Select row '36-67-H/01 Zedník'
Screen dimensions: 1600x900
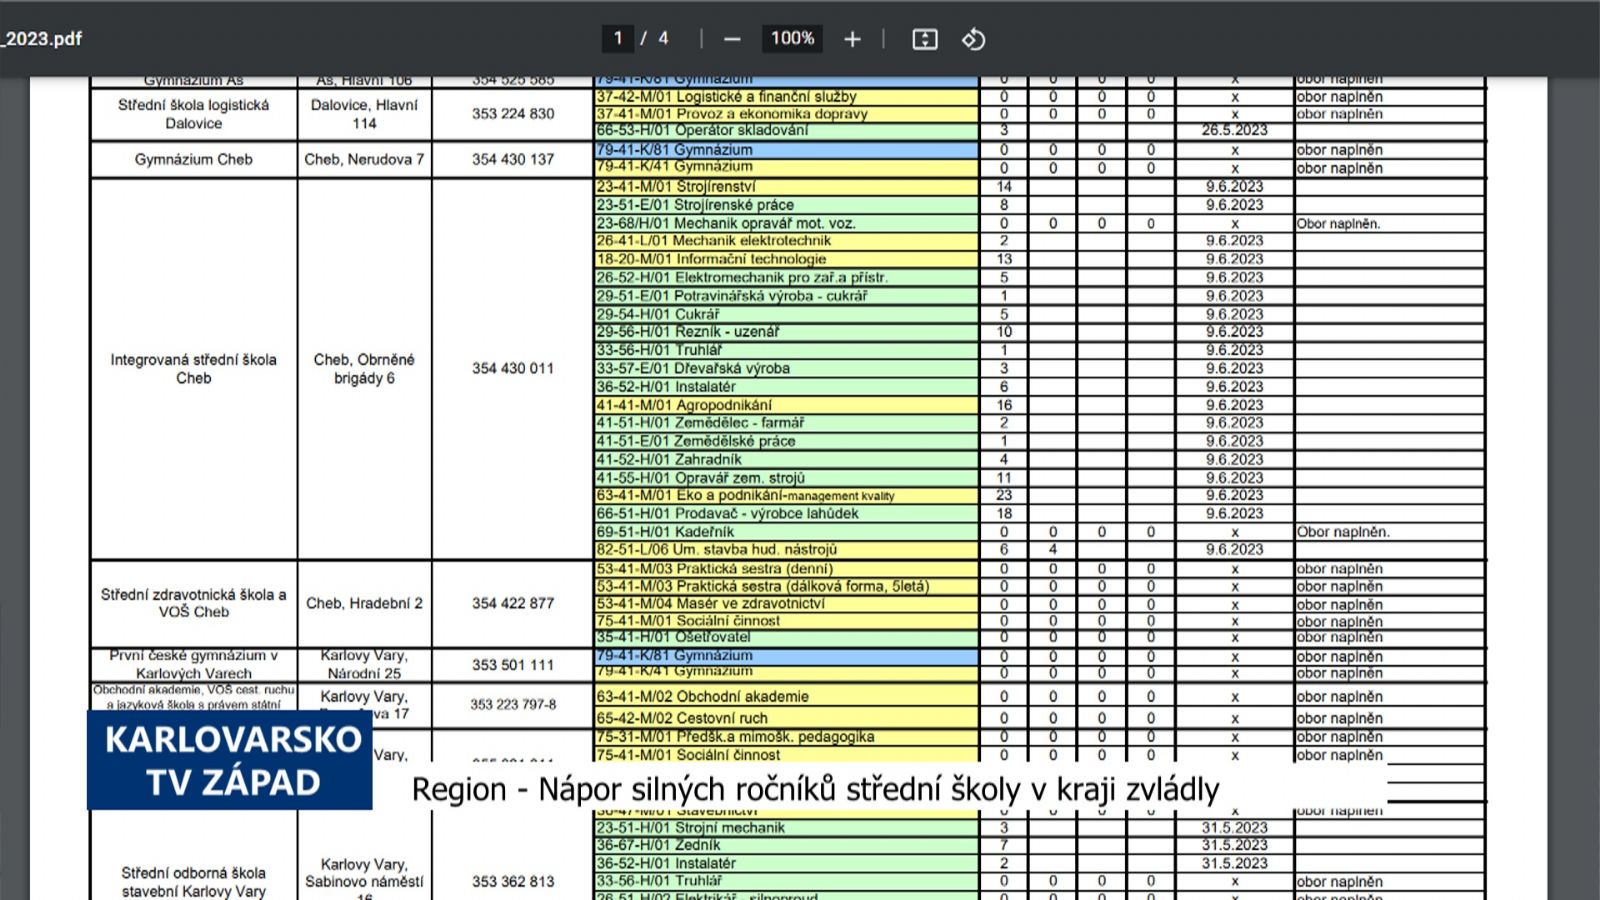coord(786,845)
